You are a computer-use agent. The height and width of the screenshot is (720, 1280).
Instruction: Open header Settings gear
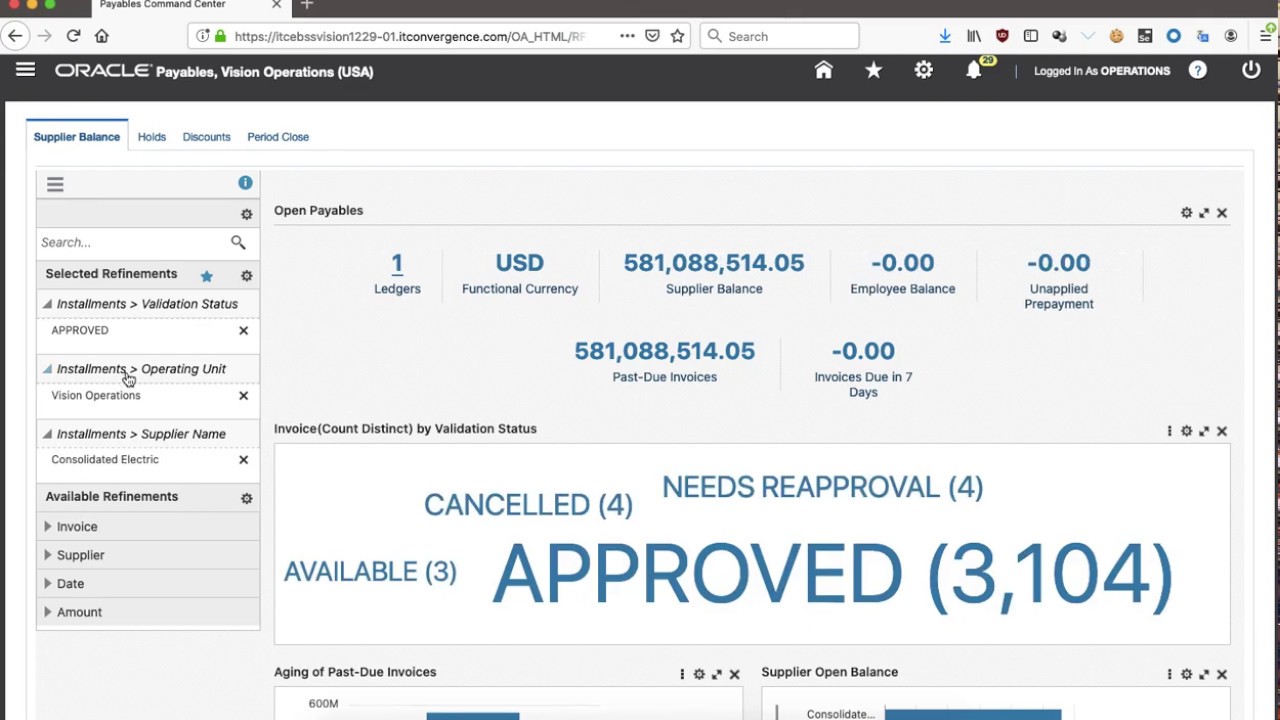pos(923,70)
